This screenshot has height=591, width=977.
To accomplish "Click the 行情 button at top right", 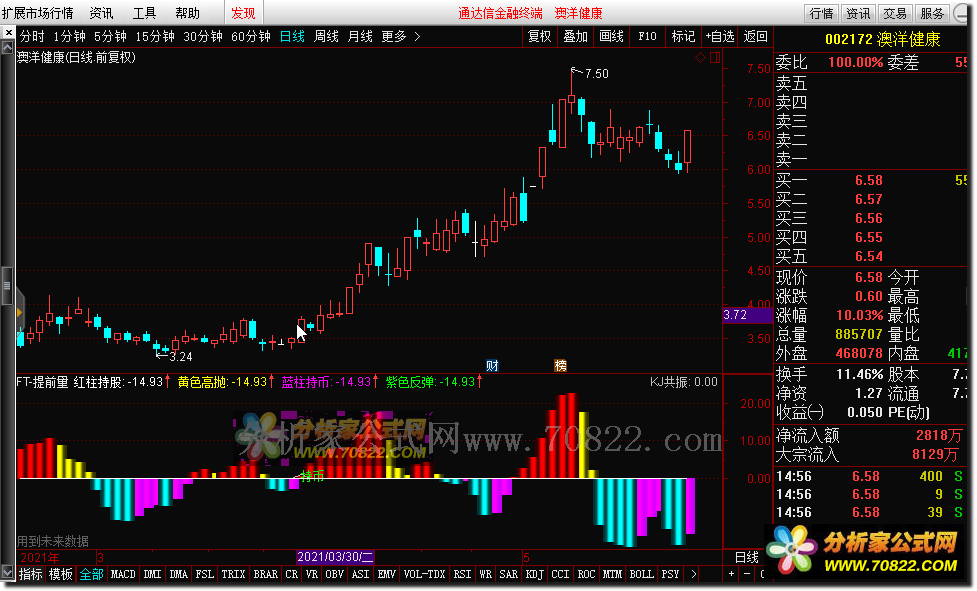I will [x=821, y=13].
